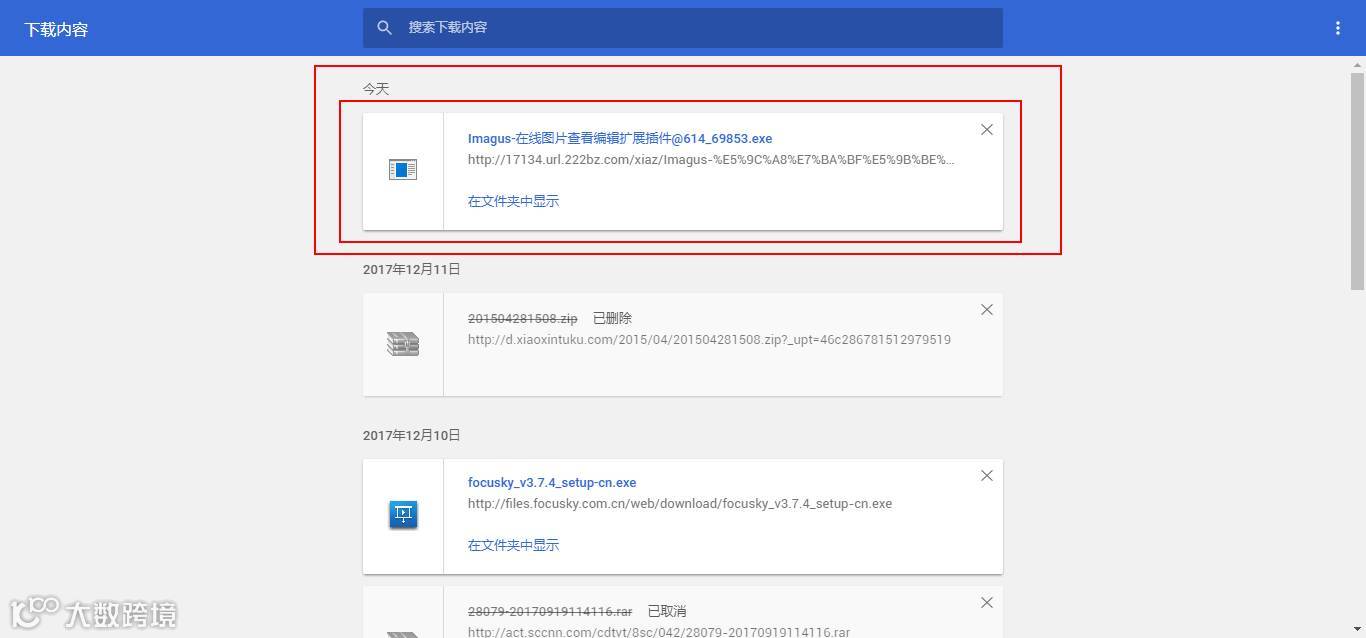The height and width of the screenshot is (638, 1366).
Task: Open the Imagus exe downloaded file link
Action: click(x=620, y=139)
